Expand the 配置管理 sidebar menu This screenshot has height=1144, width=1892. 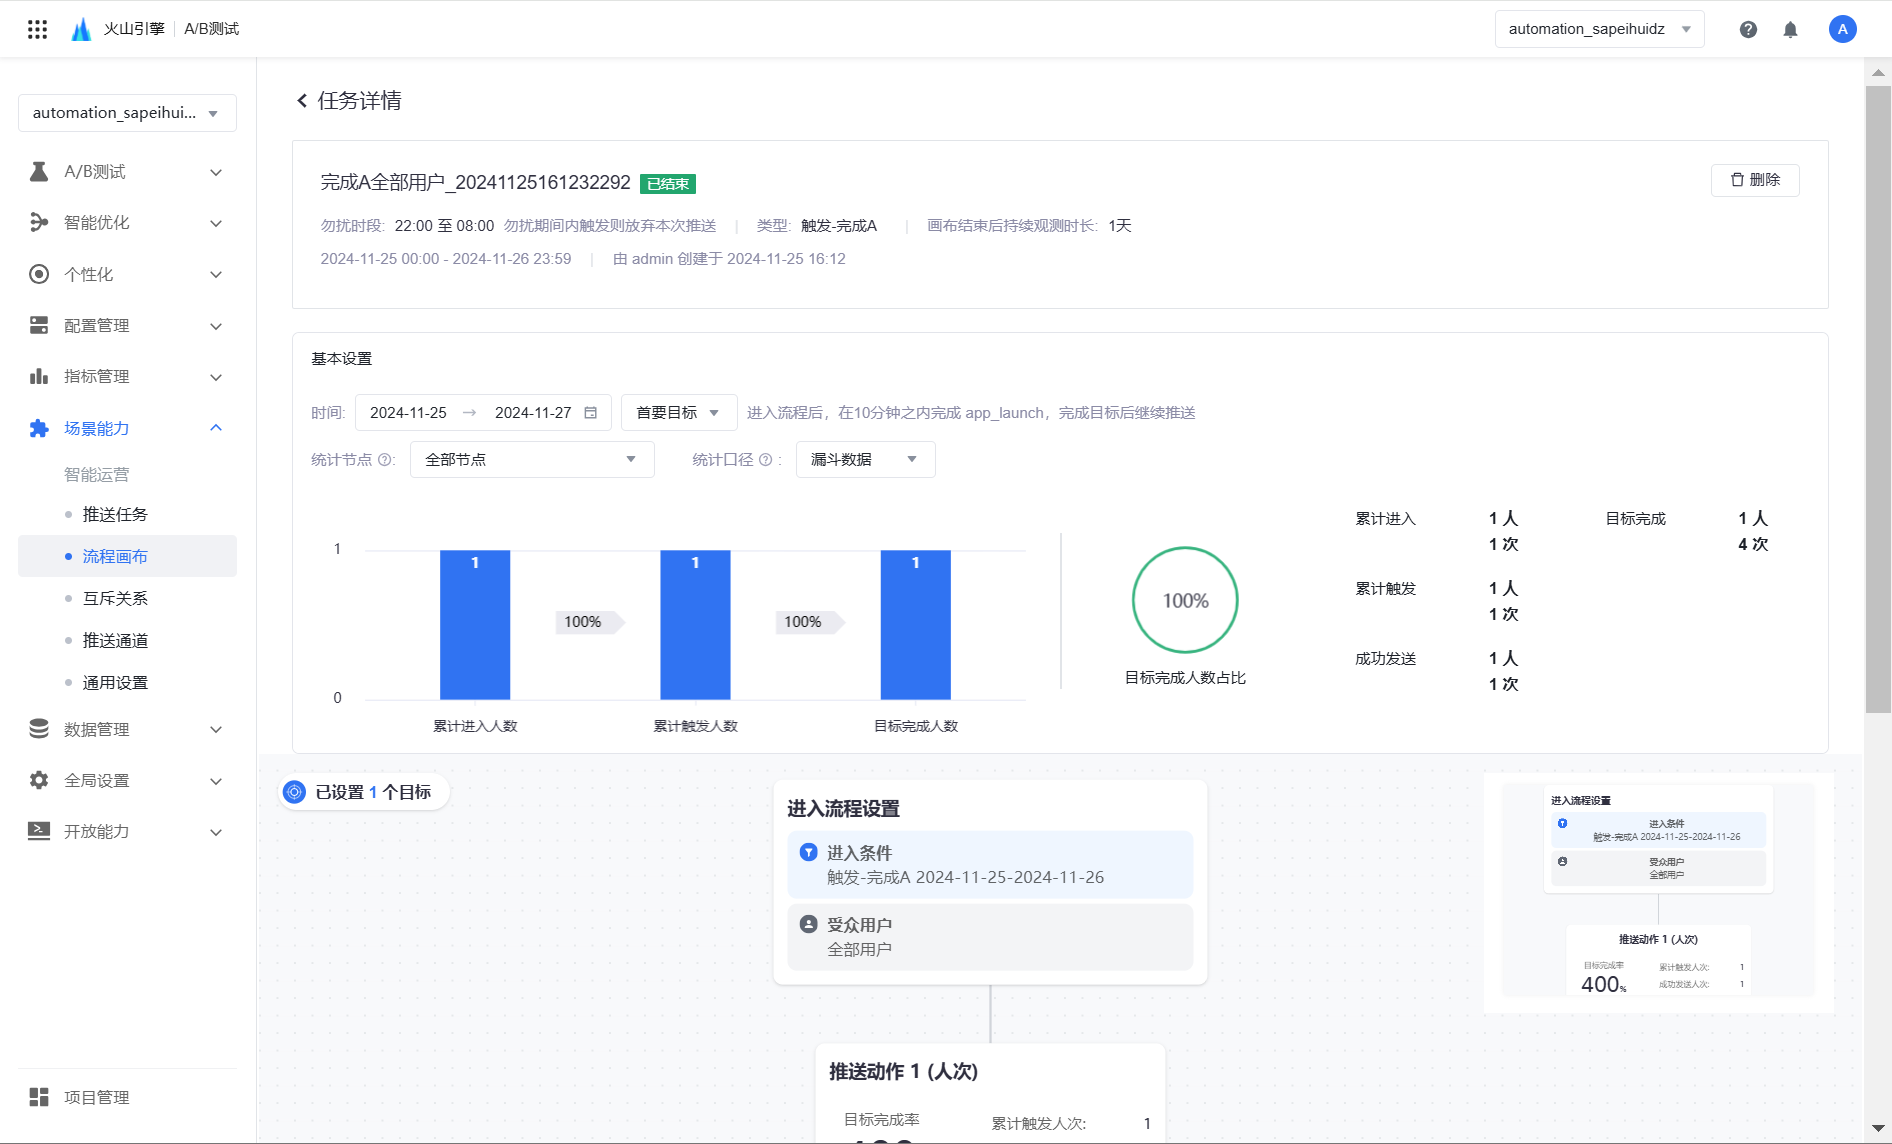[215, 326]
